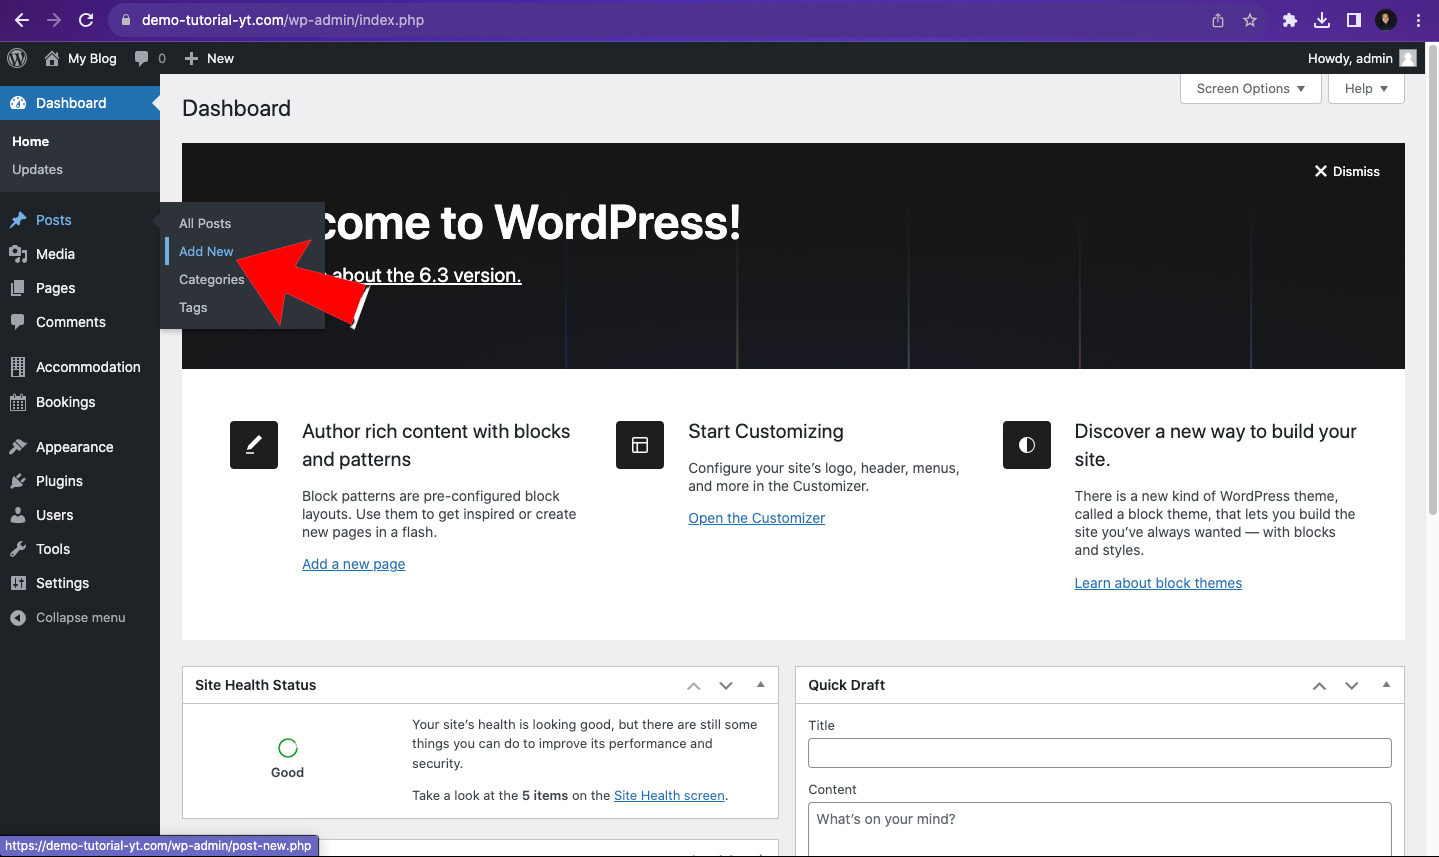
Task: Click the Quick Draft Title field
Action: tap(1098, 752)
